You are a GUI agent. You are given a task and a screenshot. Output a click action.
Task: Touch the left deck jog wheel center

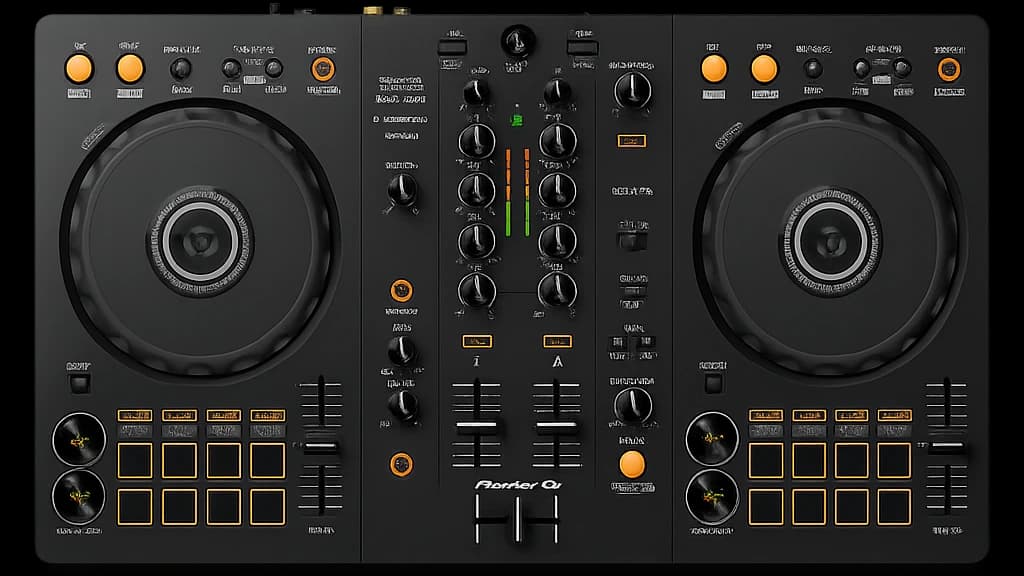[200, 242]
